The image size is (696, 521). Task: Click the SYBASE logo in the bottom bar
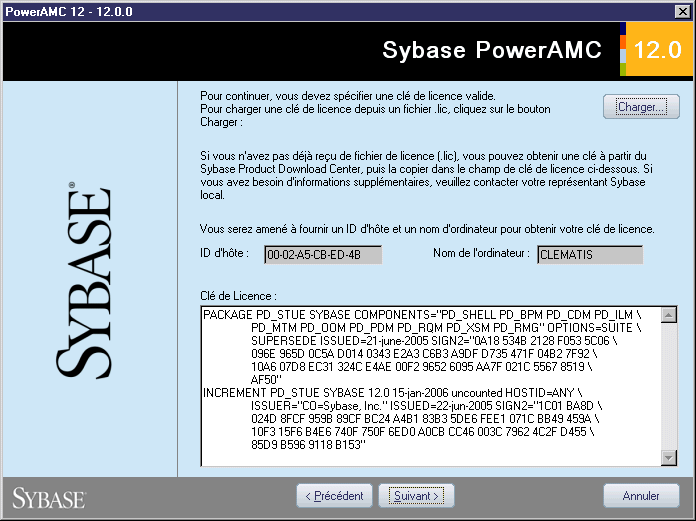(49, 498)
